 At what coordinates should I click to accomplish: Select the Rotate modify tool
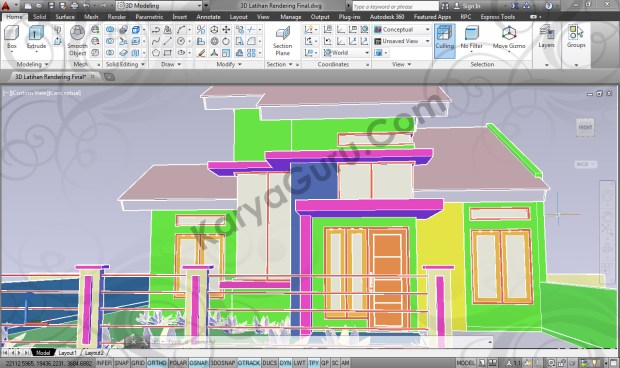point(226,41)
